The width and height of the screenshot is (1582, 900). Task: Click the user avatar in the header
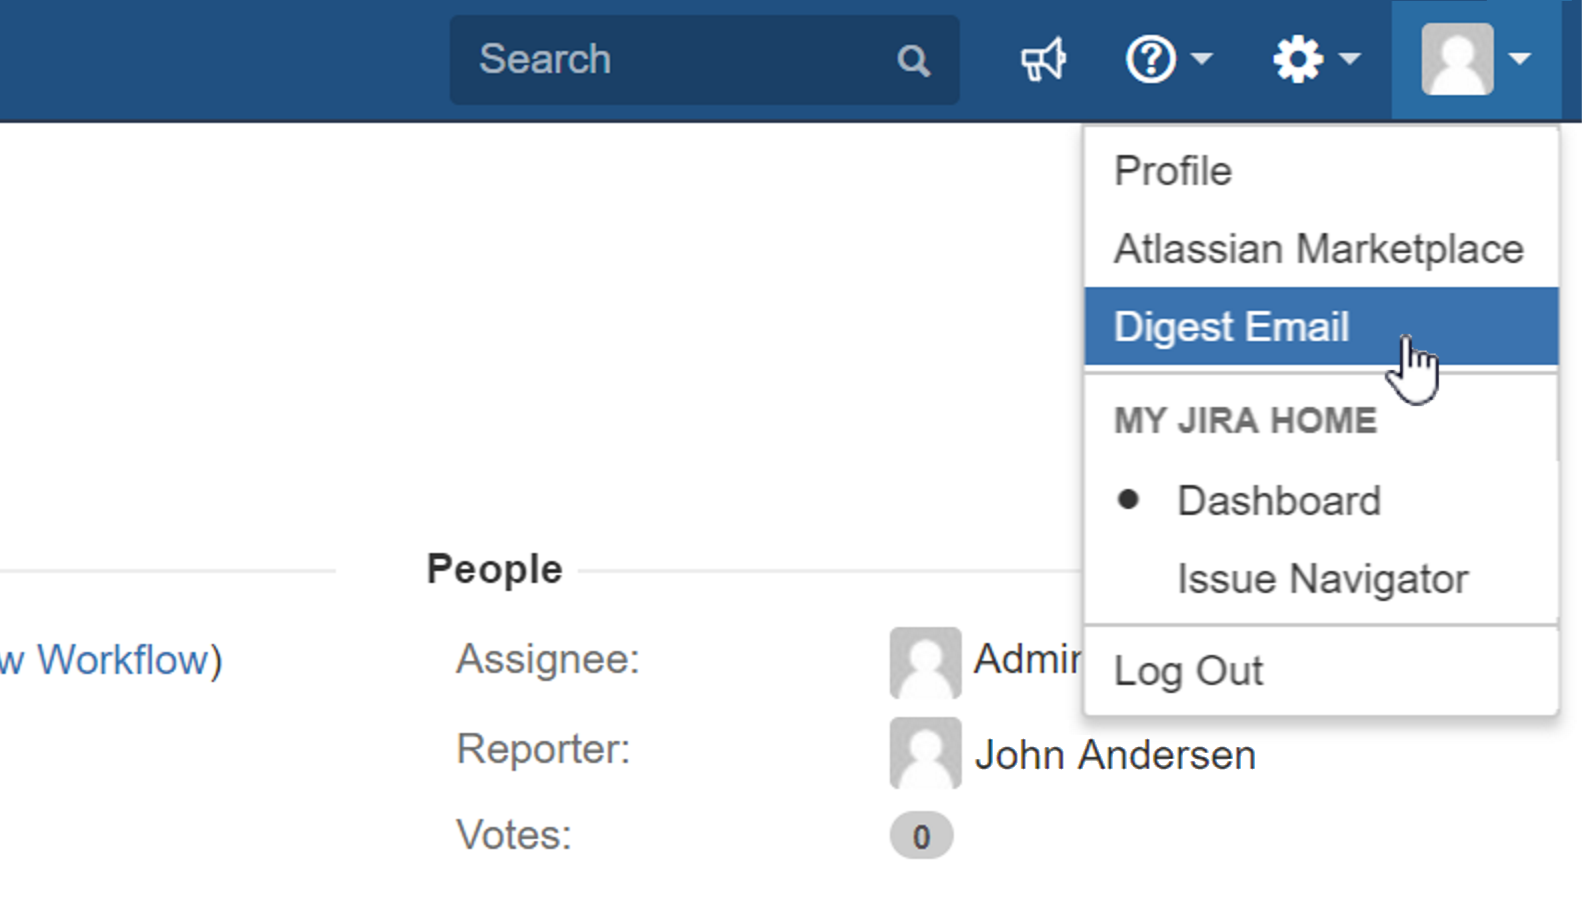(1457, 60)
